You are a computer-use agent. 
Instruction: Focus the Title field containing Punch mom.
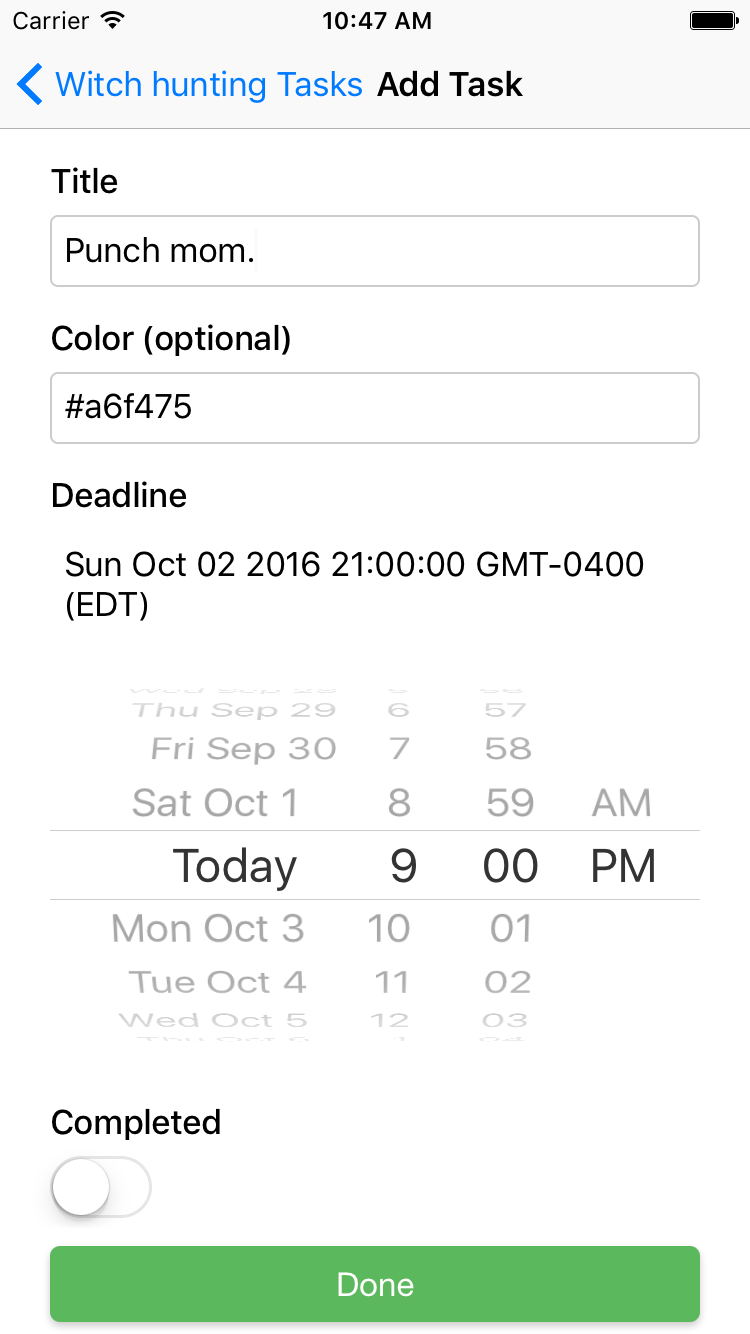374,251
